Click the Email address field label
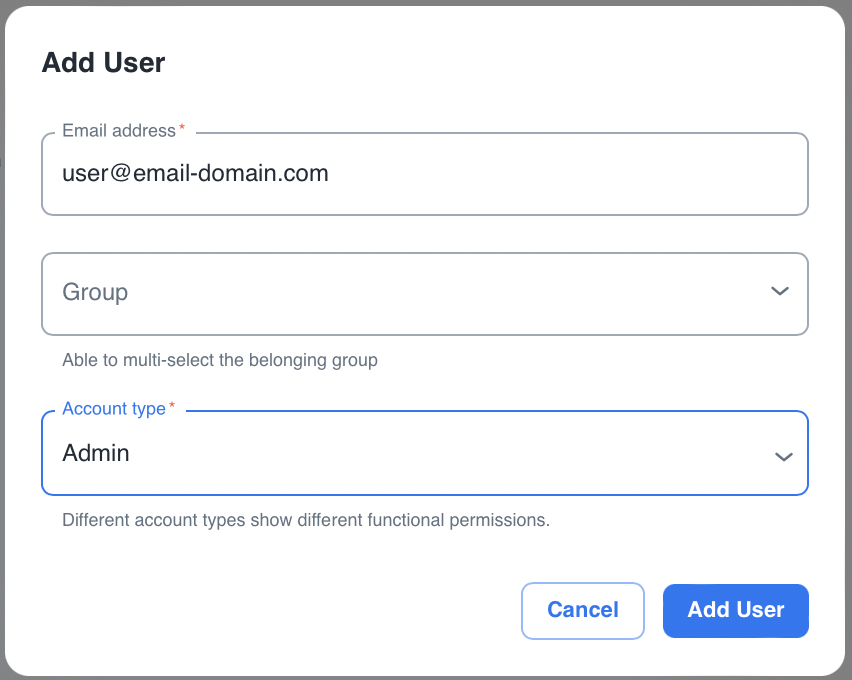 pyautogui.click(x=118, y=130)
